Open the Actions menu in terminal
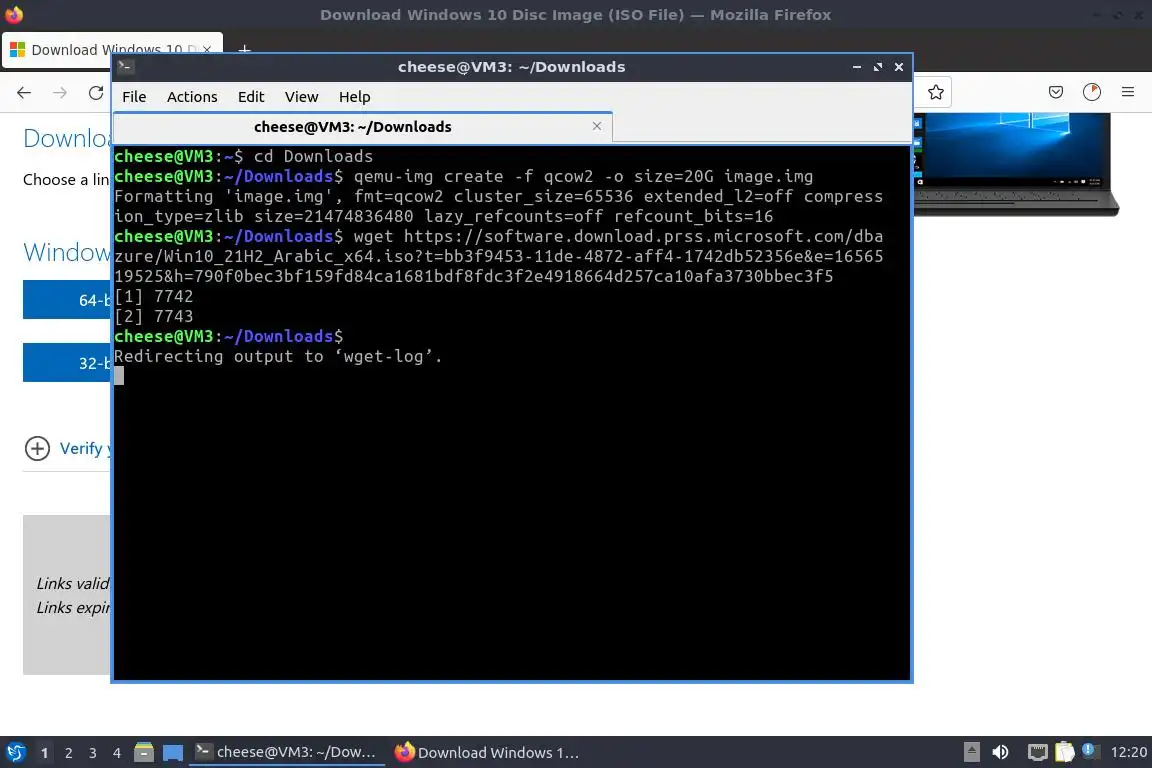Screen dimensions: 1152x768 click(x=192, y=97)
